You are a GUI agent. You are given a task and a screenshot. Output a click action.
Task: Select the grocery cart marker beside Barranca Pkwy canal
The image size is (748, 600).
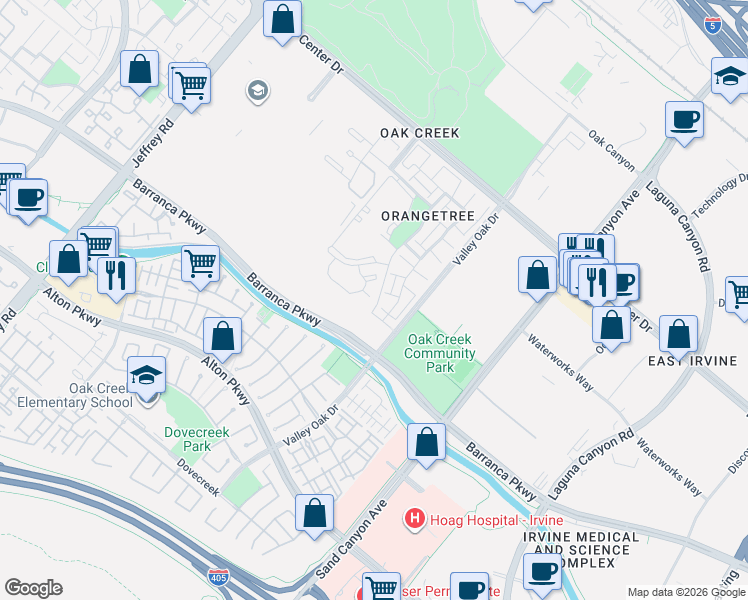200,265
